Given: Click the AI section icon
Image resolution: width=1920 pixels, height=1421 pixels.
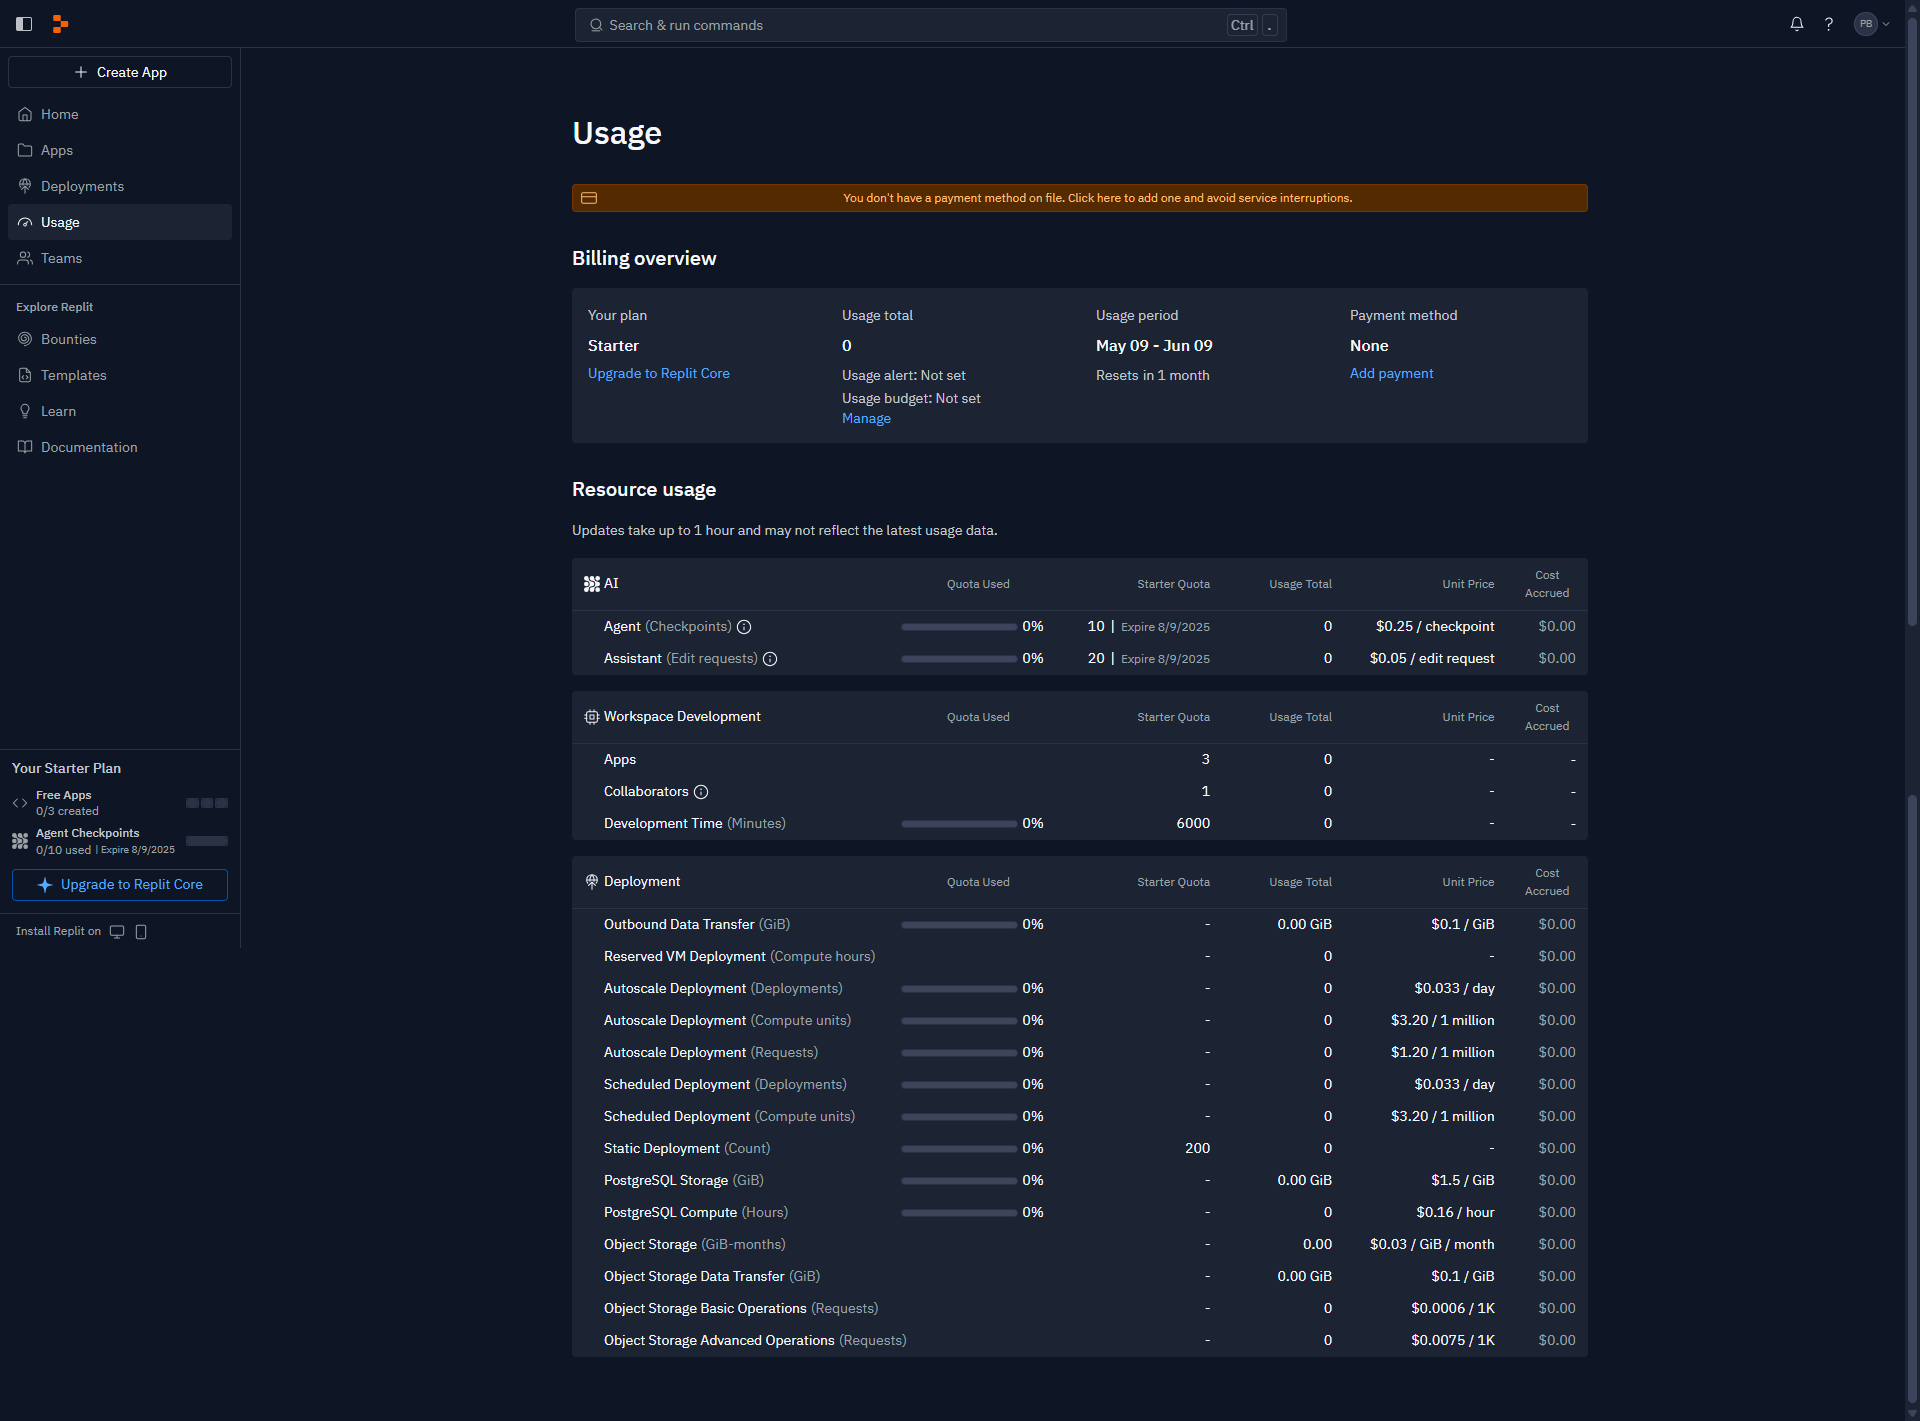Looking at the screenshot, I should (591, 584).
